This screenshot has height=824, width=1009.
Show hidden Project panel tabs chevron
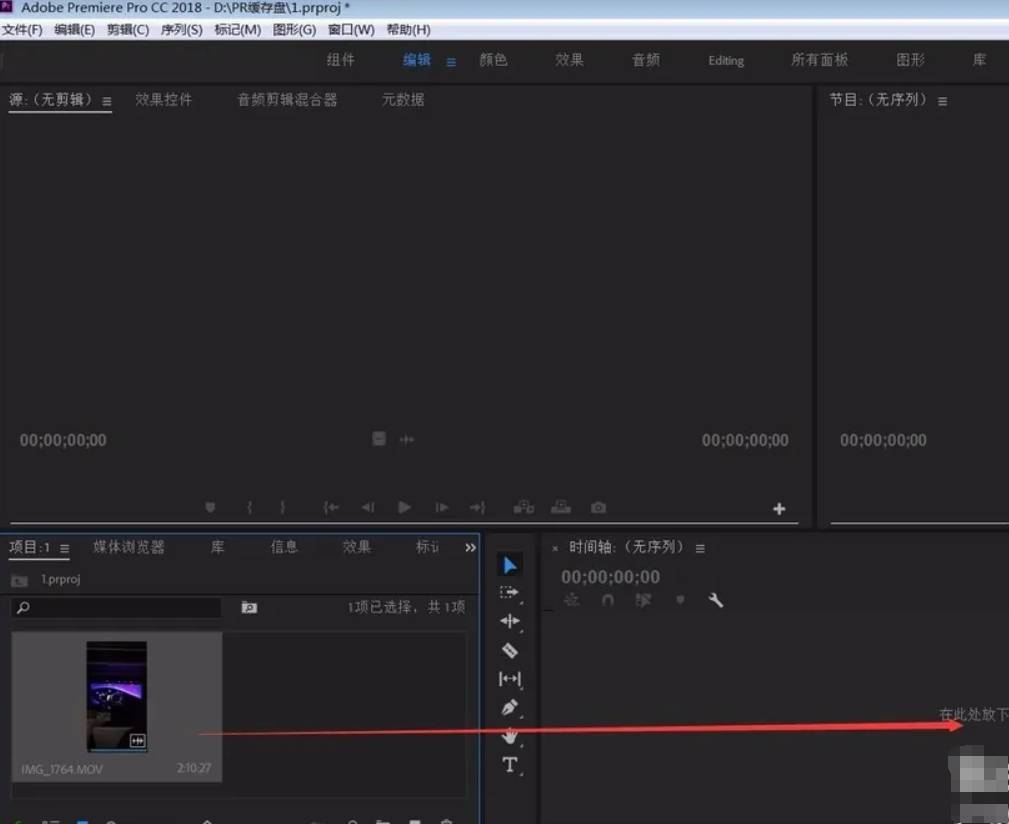(x=470, y=547)
